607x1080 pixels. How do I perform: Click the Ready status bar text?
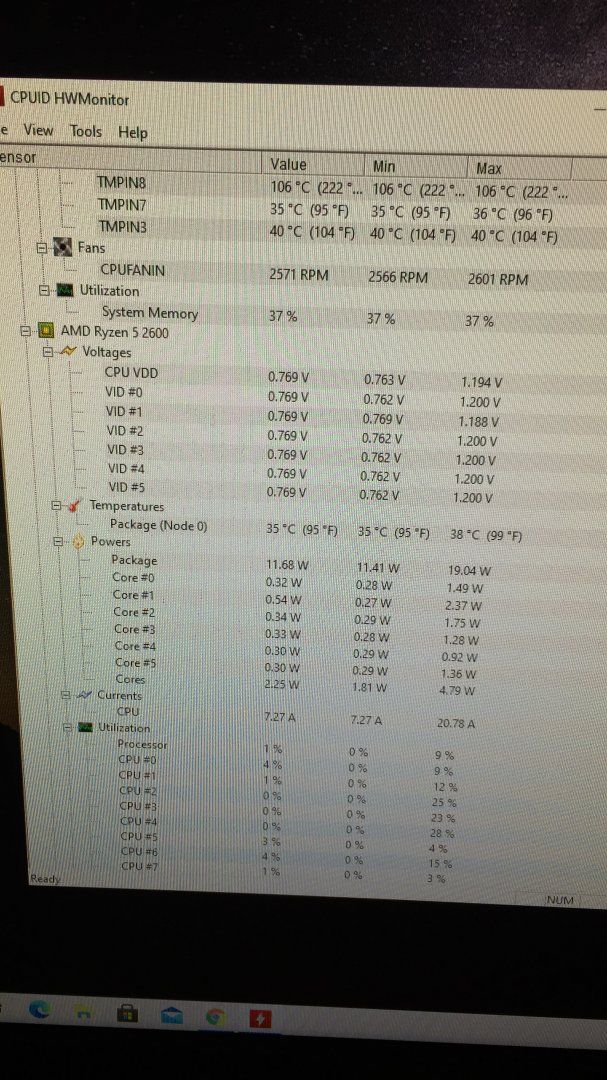pyautogui.click(x=45, y=879)
